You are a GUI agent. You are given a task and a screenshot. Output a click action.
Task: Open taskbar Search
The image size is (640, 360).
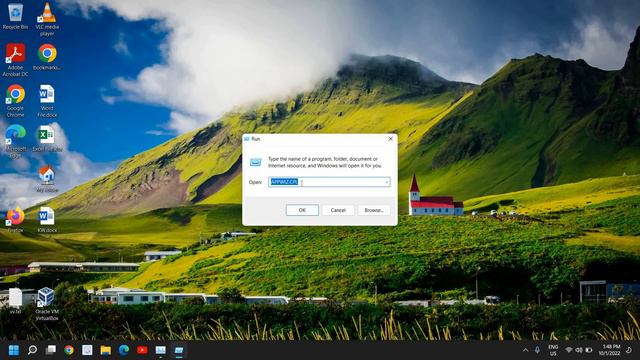32,350
